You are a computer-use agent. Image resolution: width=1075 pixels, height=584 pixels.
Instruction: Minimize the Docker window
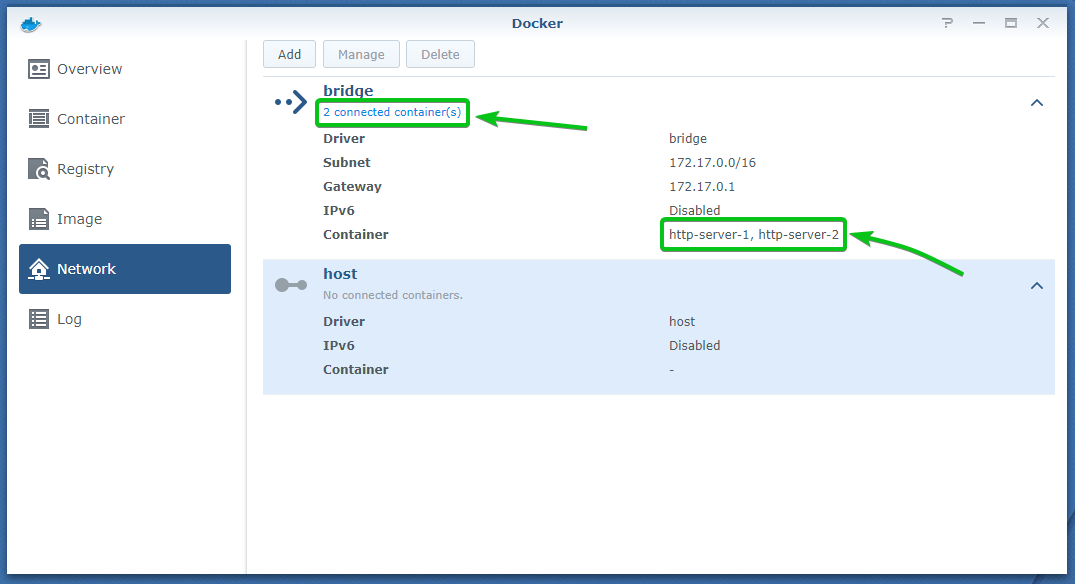[x=979, y=23]
